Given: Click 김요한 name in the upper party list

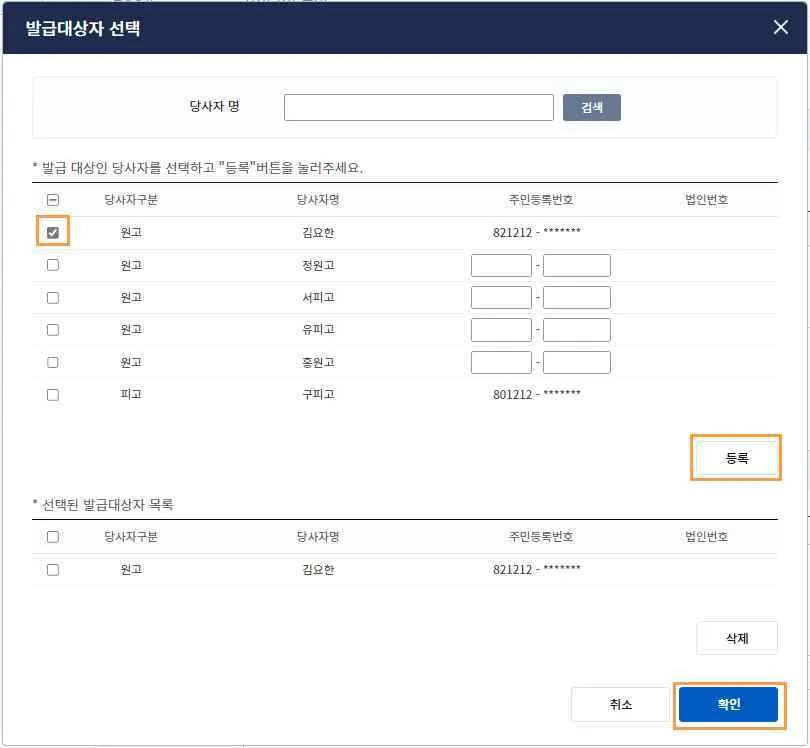Looking at the screenshot, I should 318,232.
